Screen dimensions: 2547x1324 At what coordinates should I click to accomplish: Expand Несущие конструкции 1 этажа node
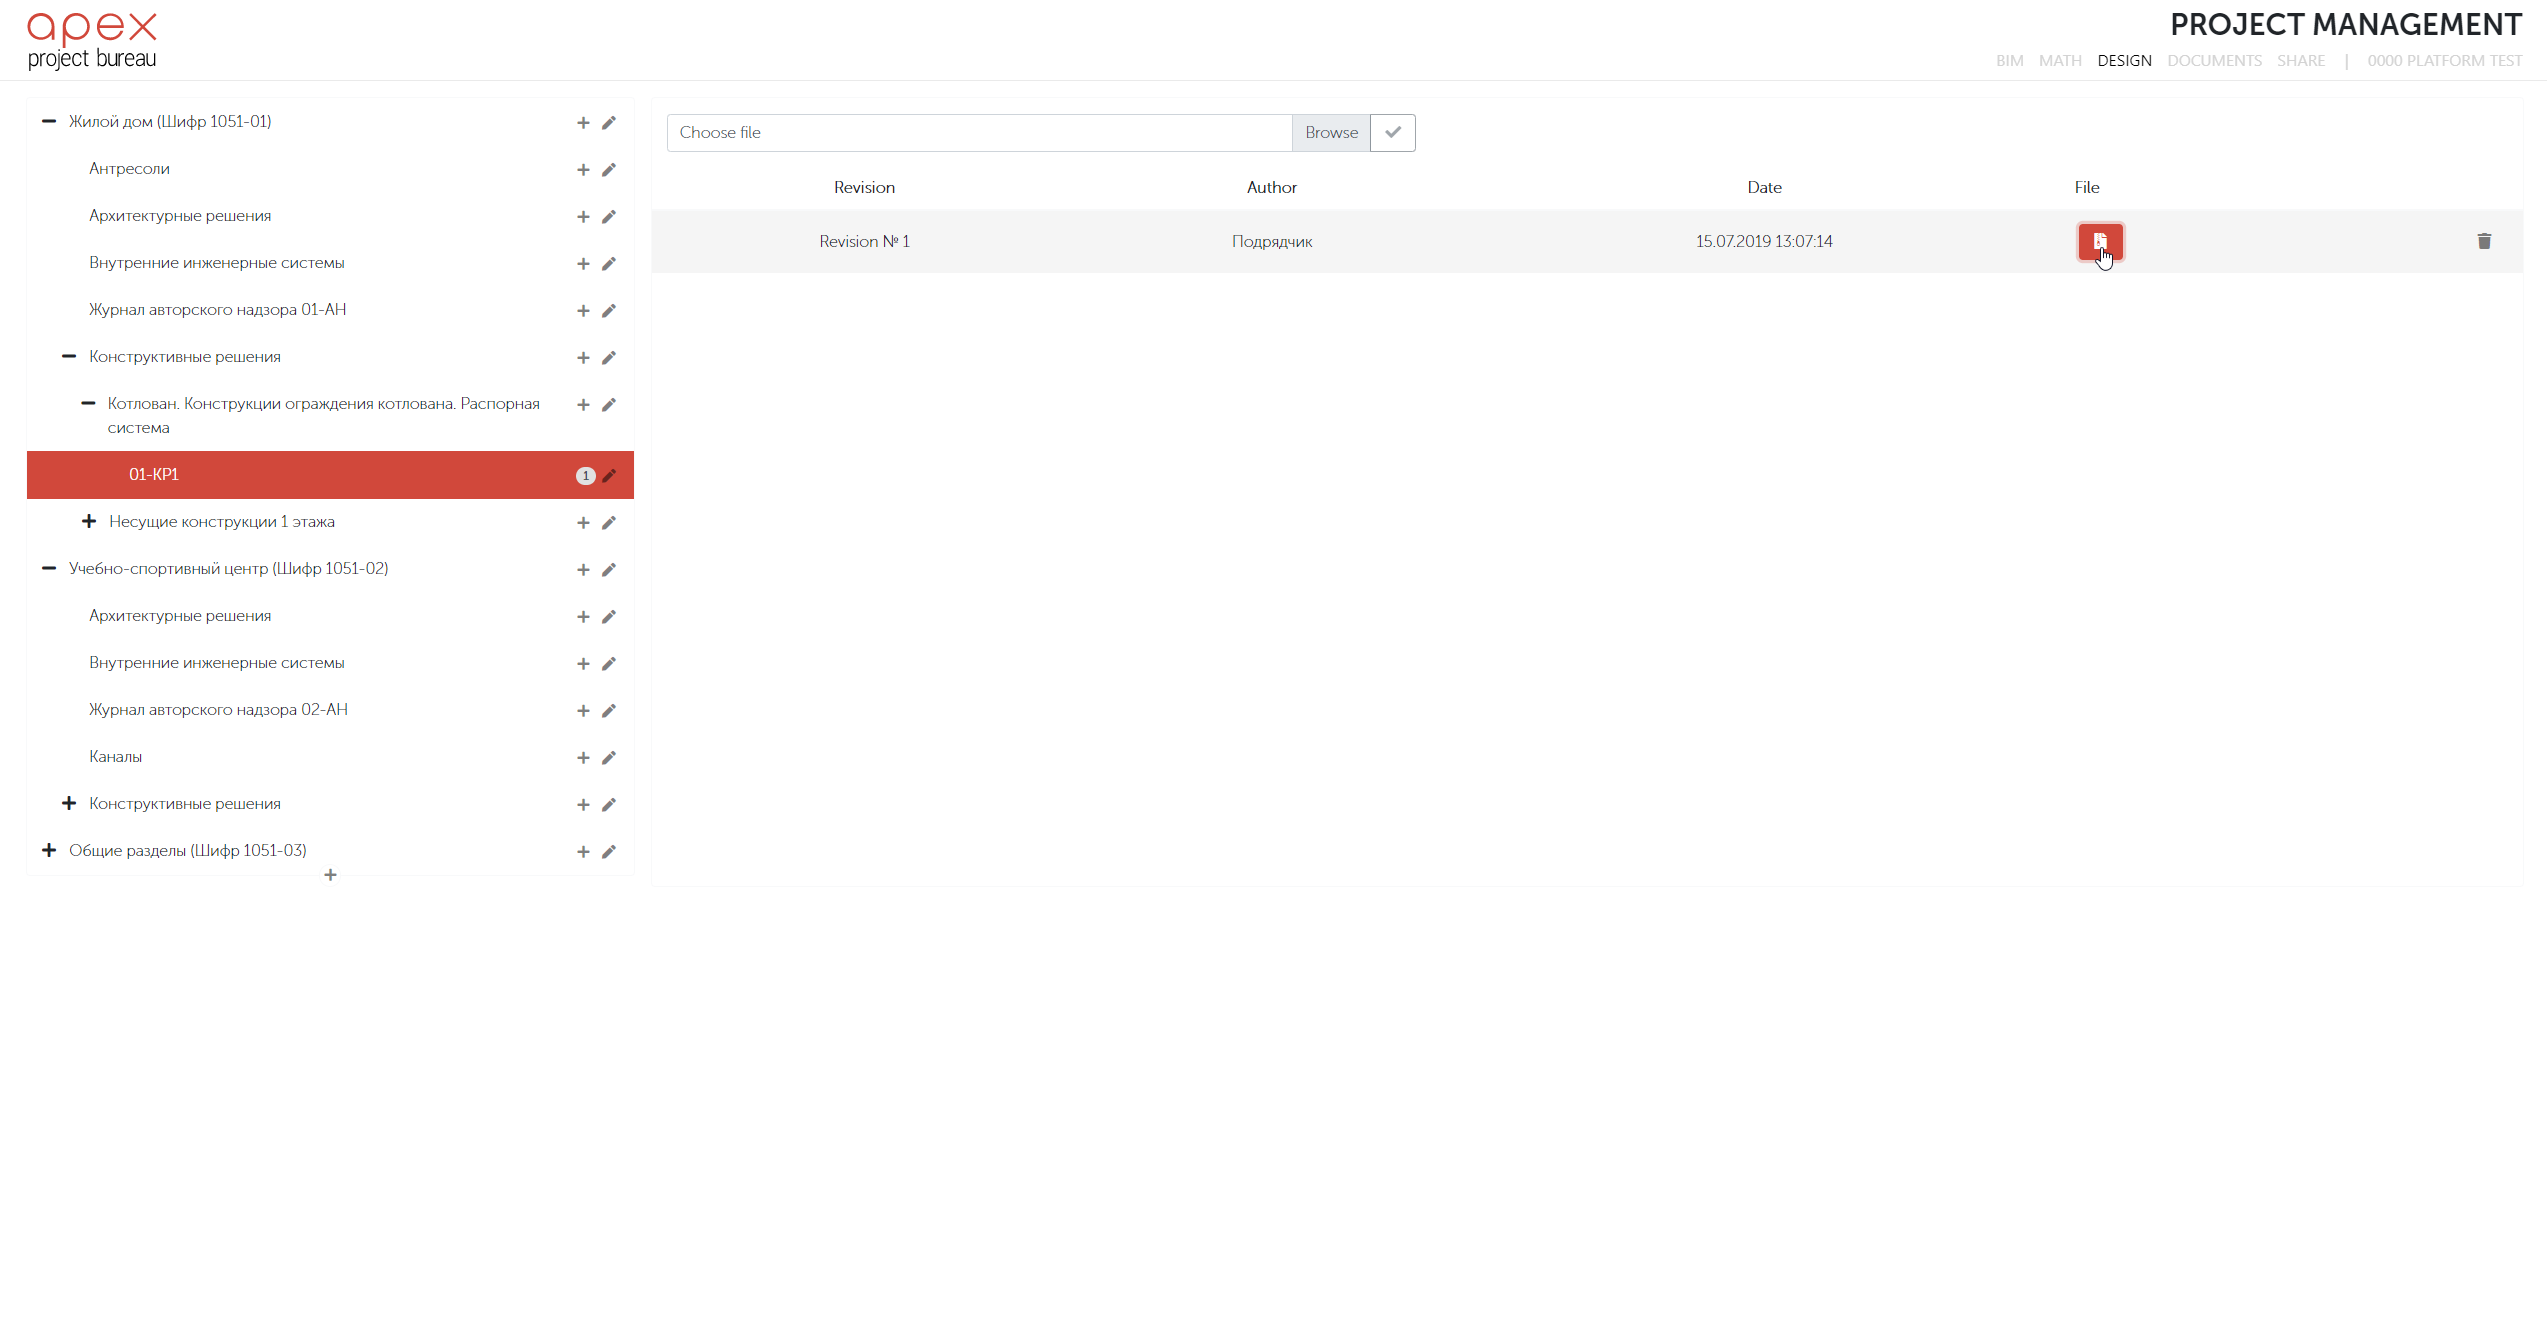tap(89, 522)
